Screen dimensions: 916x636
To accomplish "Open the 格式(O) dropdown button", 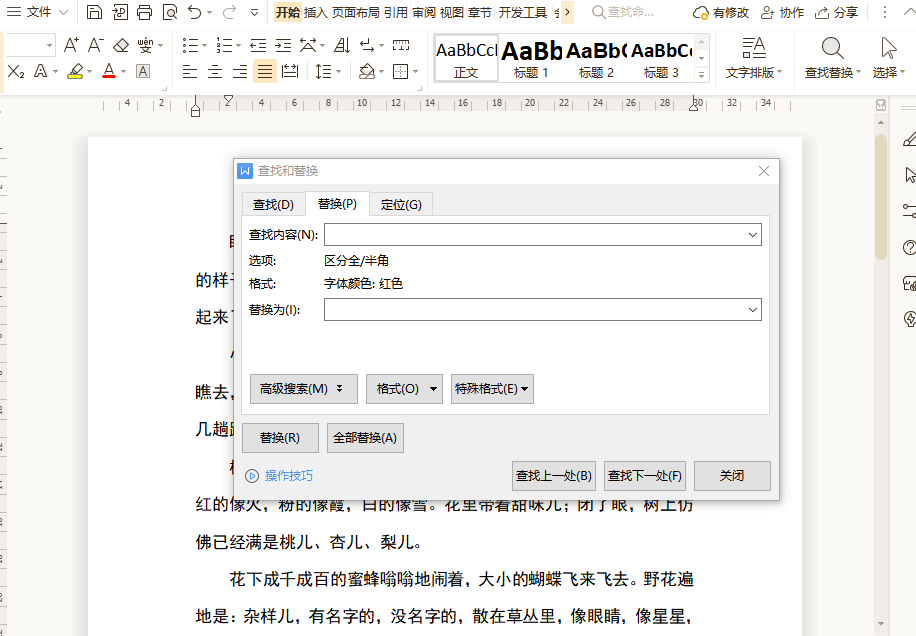I will 404,389.
